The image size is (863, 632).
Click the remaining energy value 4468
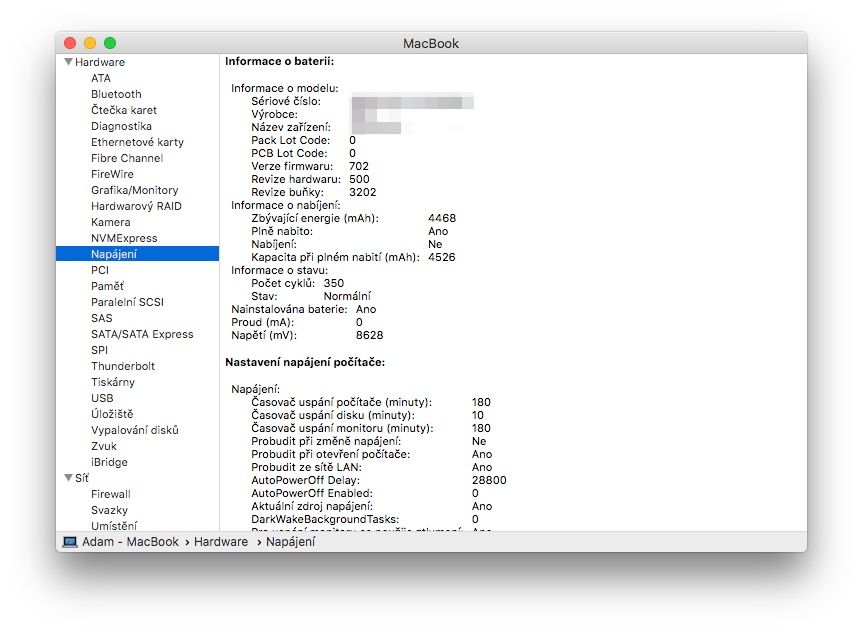(x=442, y=218)
